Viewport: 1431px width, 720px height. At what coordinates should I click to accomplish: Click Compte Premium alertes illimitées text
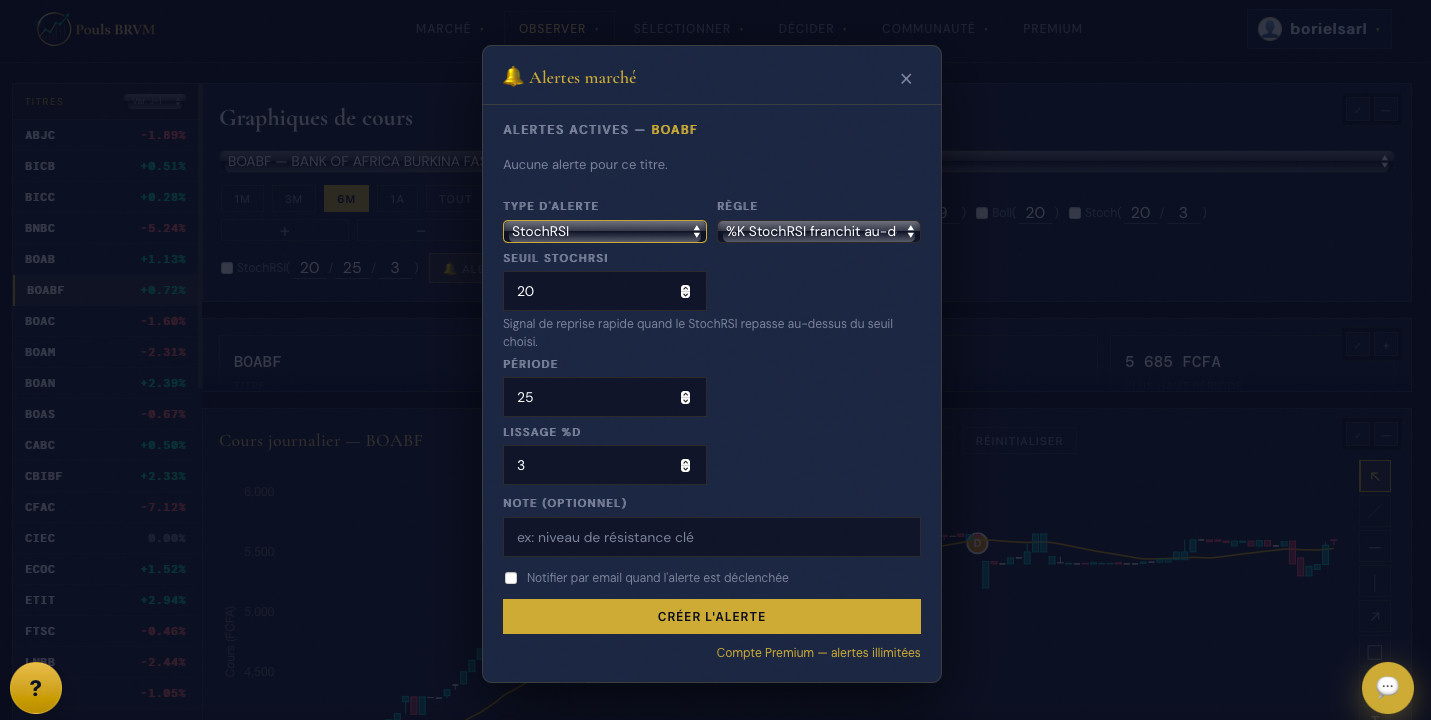(818, 653)
